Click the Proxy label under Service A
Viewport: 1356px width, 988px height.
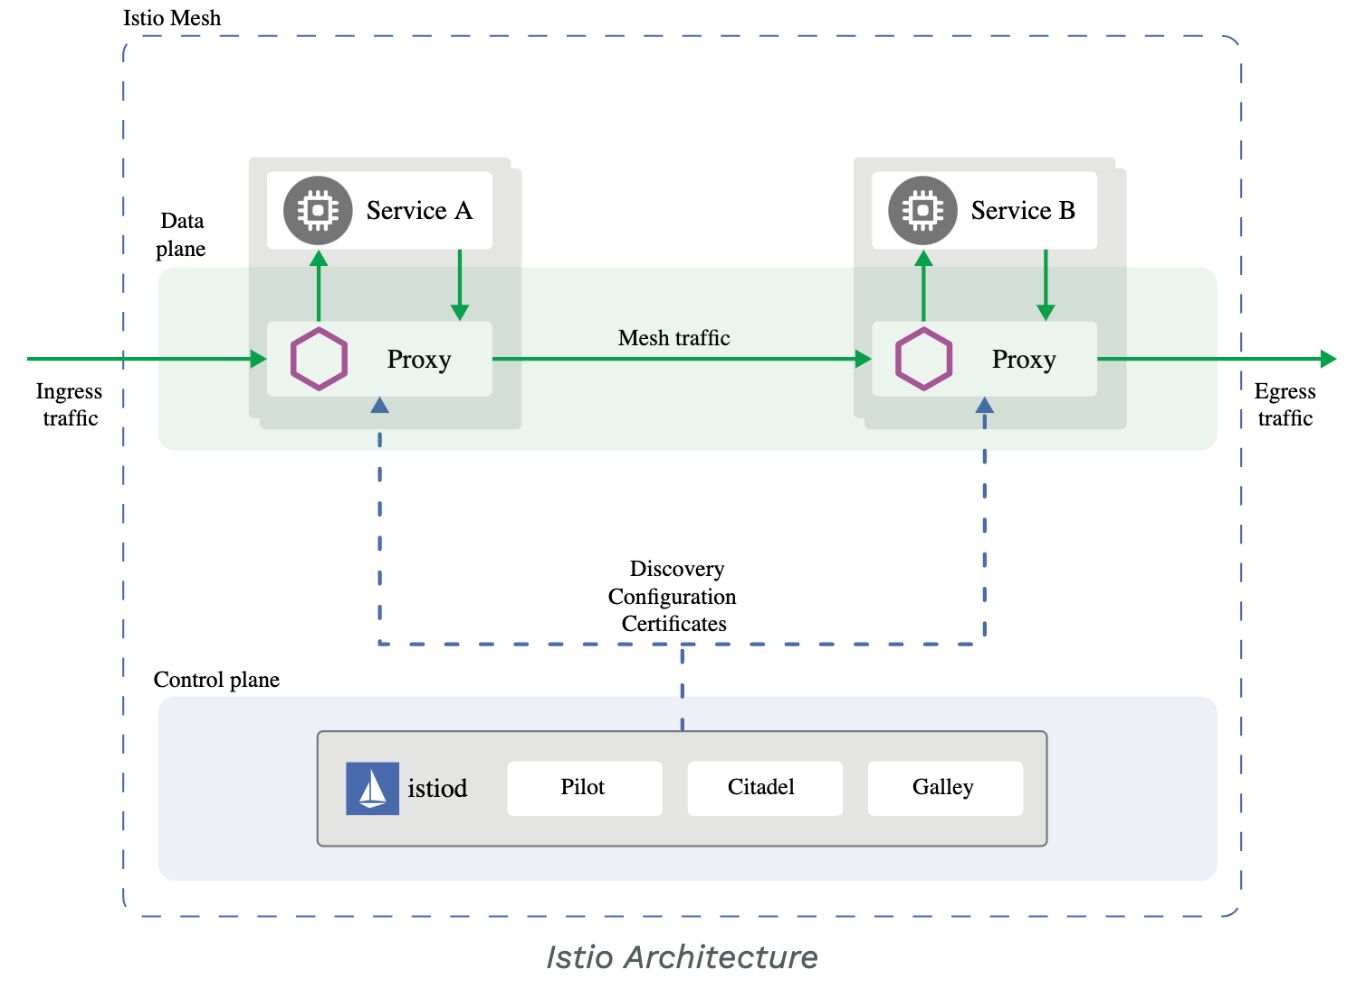(x=419, y=359)
